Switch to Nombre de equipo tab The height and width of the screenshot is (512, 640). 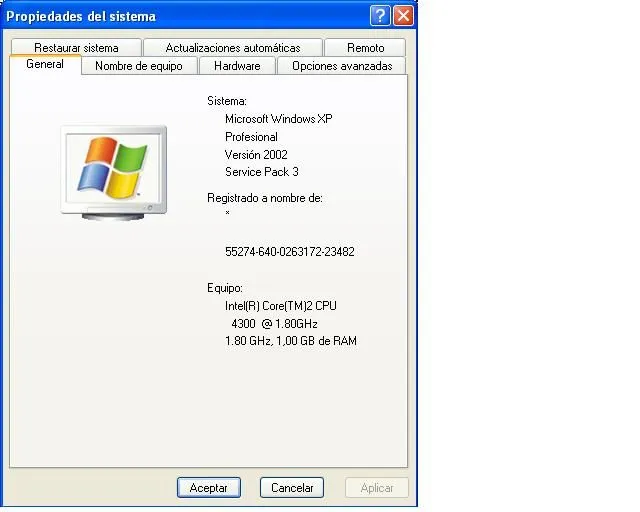coord(139,66)
